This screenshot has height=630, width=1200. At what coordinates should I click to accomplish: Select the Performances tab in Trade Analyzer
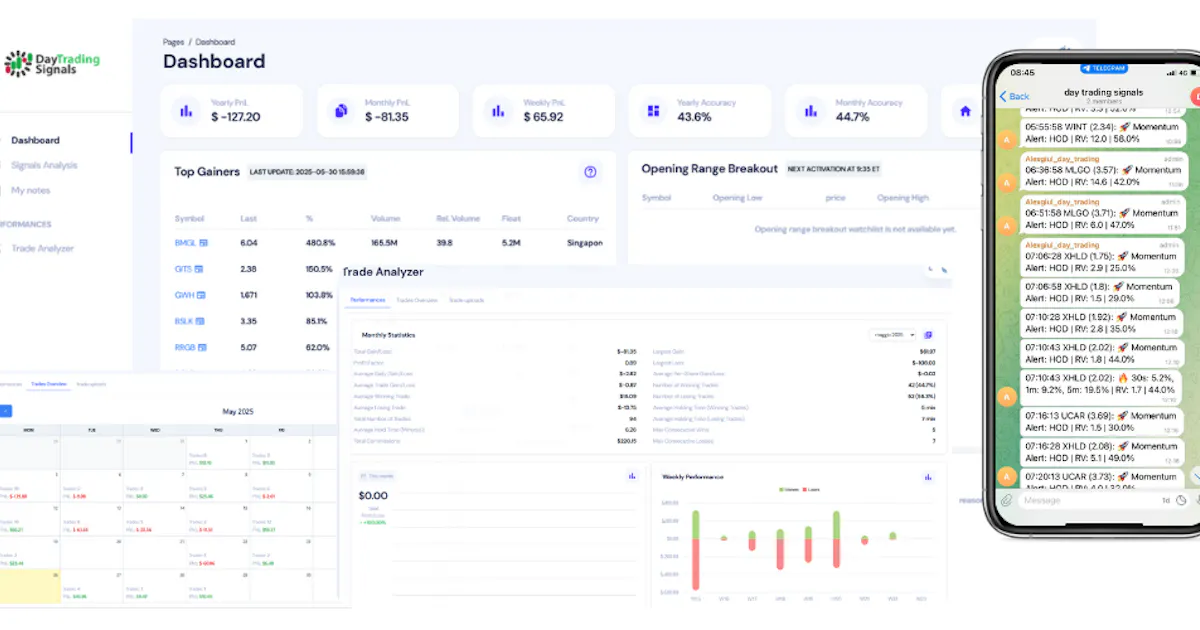pyautogui.click(x=366, y=300)
